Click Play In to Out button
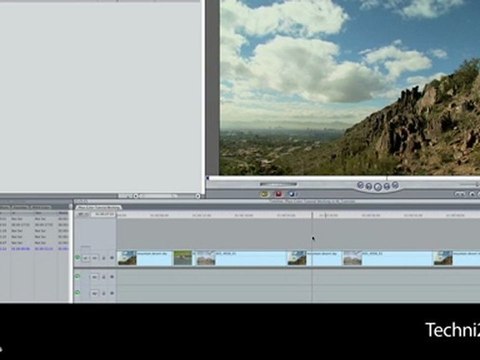This screenshot has width=480, height=360. point(369,186)
